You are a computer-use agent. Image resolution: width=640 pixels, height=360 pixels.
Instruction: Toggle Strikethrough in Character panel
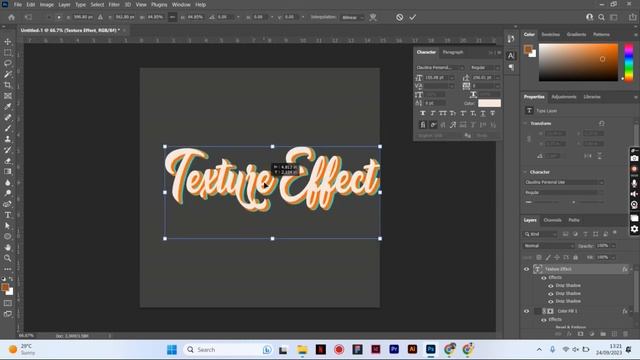click(493, 113)
